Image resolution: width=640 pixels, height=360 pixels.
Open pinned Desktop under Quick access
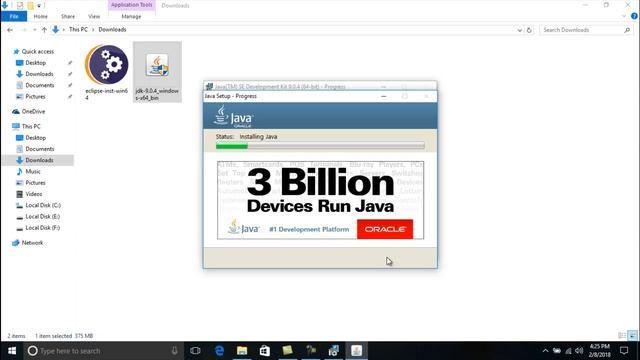coord(35,63)
